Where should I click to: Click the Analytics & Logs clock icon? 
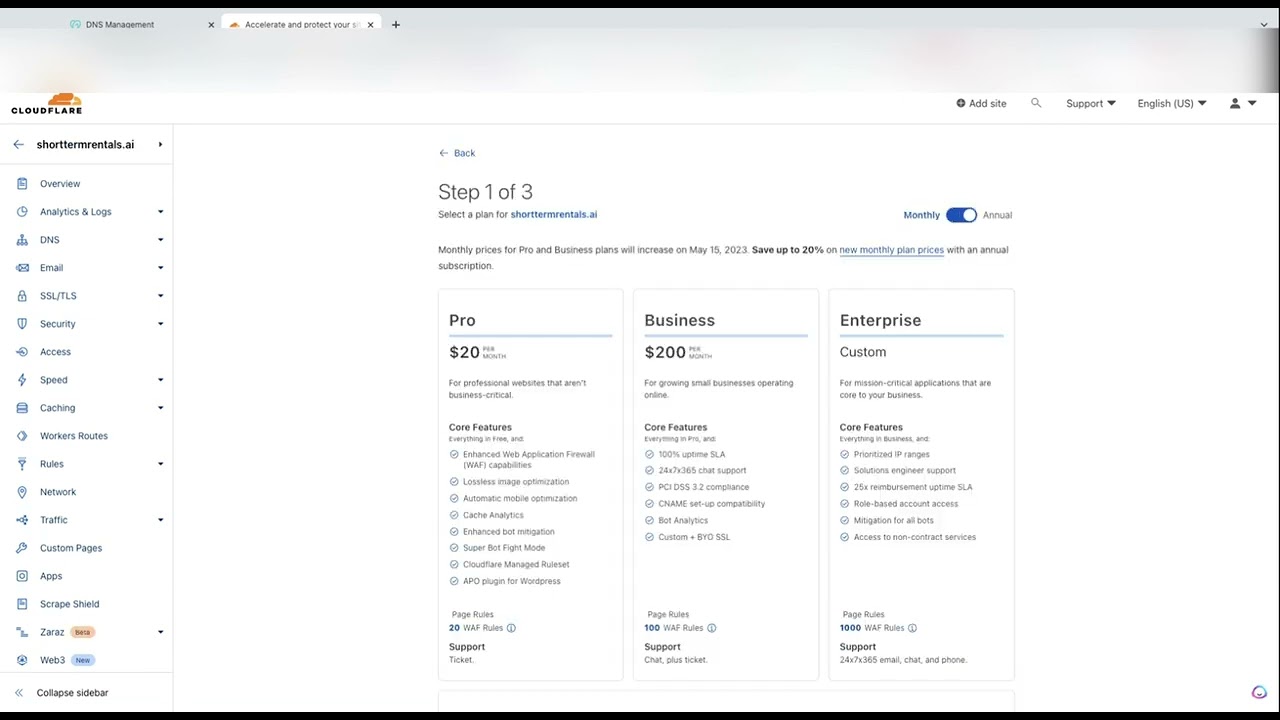click(22, 212)
